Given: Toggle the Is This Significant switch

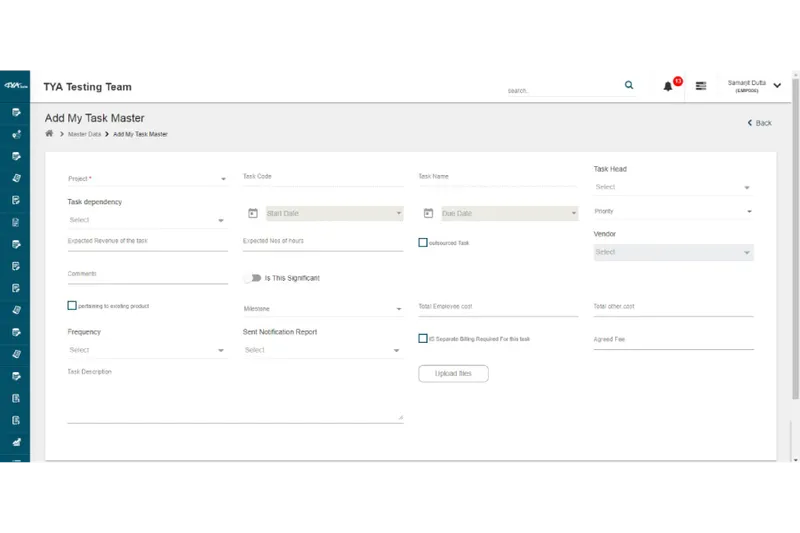Looking at the screenshot, I should (253, 278).
